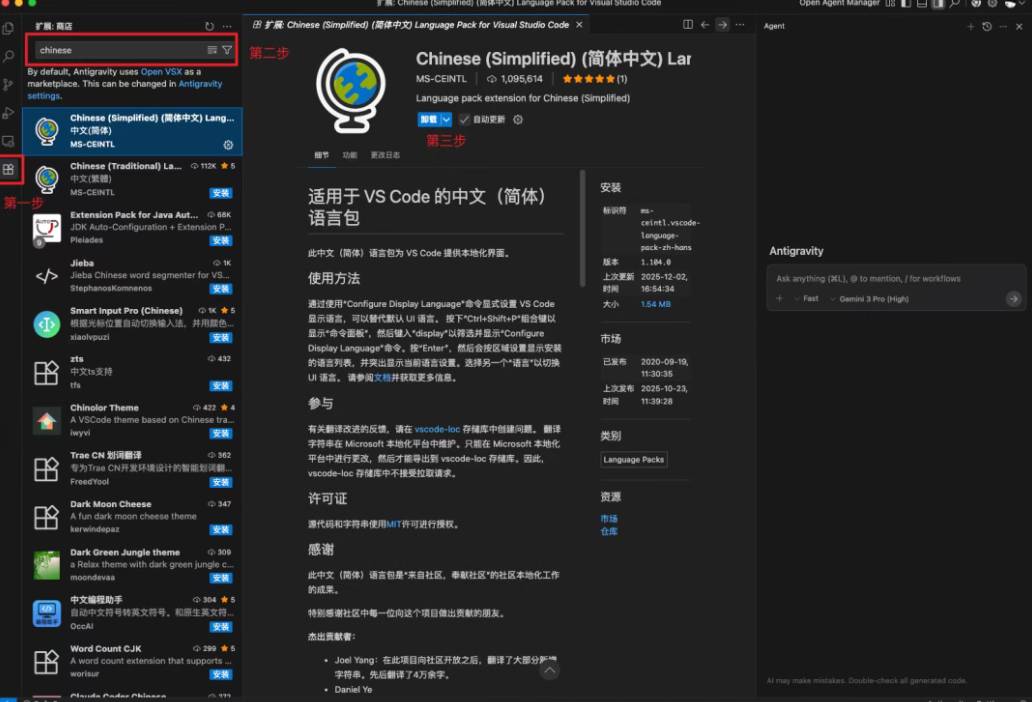
Task: Open the Search view in activity bar
Action: 9,57
